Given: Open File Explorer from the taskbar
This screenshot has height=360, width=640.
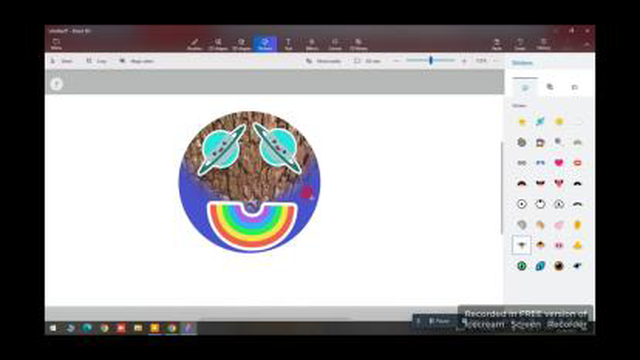Looking at the screenshot, I should pos(138,328).
